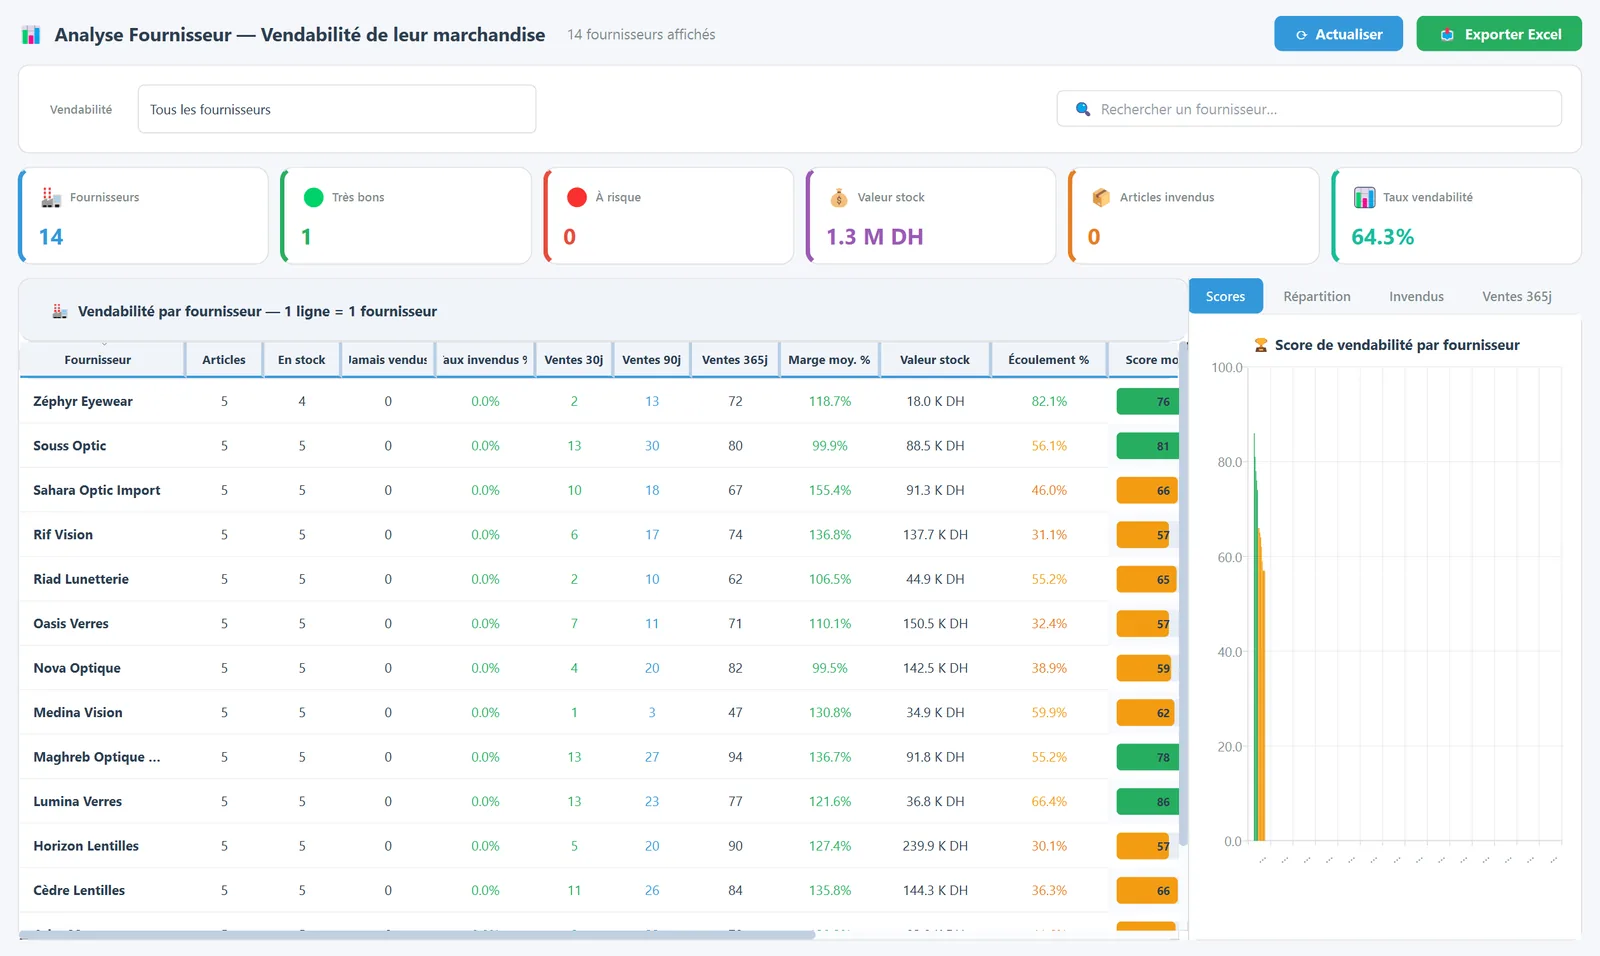Open the Ventes 365j tab

(x=1517, y=296)
